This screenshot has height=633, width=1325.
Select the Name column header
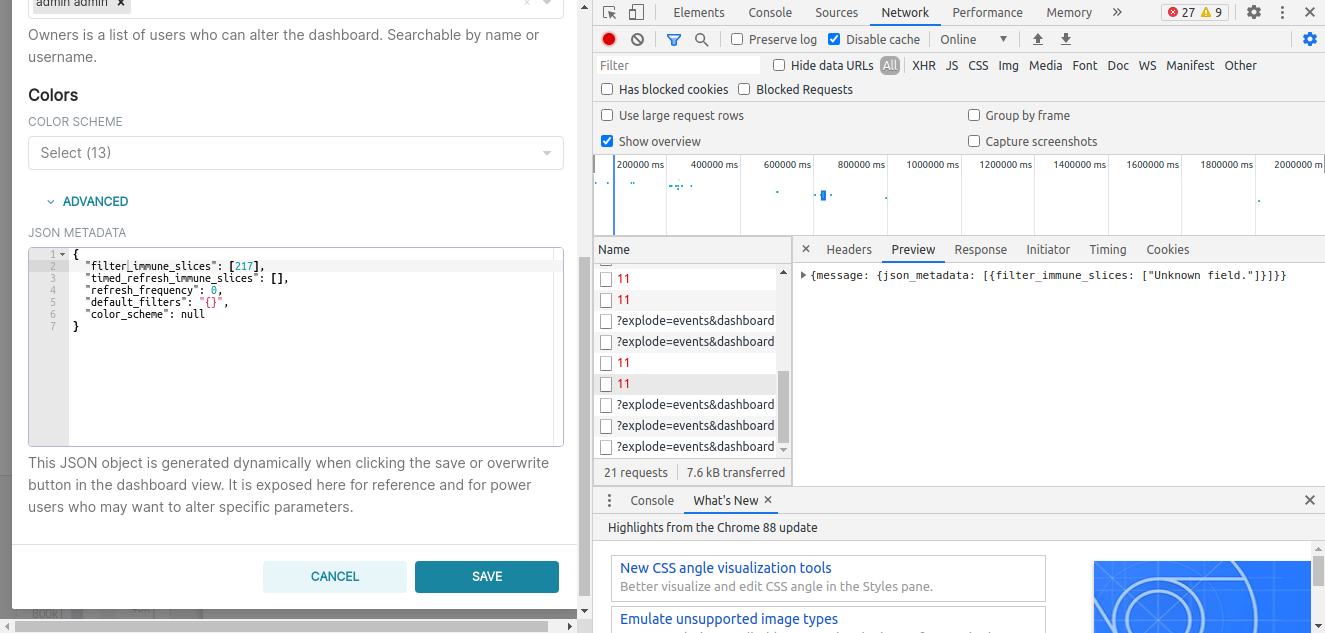685,249
